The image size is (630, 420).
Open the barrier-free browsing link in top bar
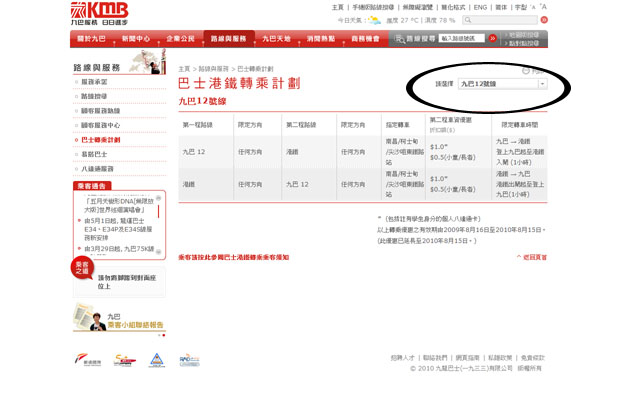pos(418,7)
